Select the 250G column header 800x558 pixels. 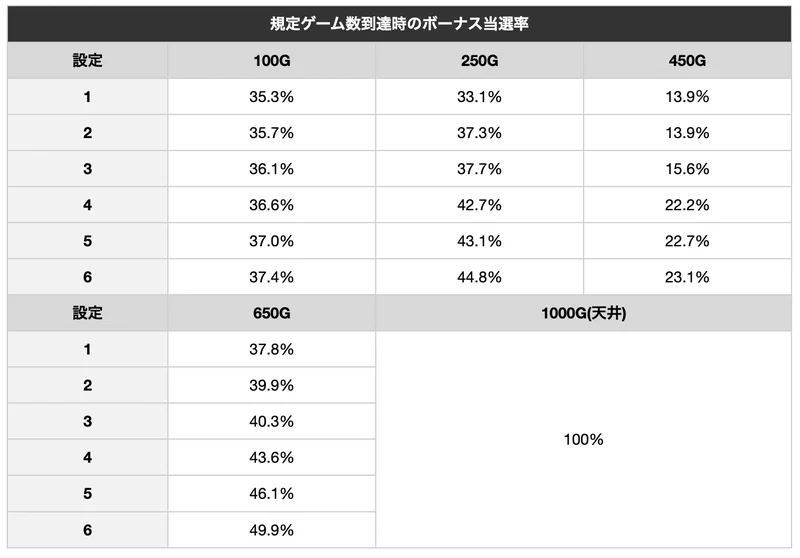click(480, 61)
